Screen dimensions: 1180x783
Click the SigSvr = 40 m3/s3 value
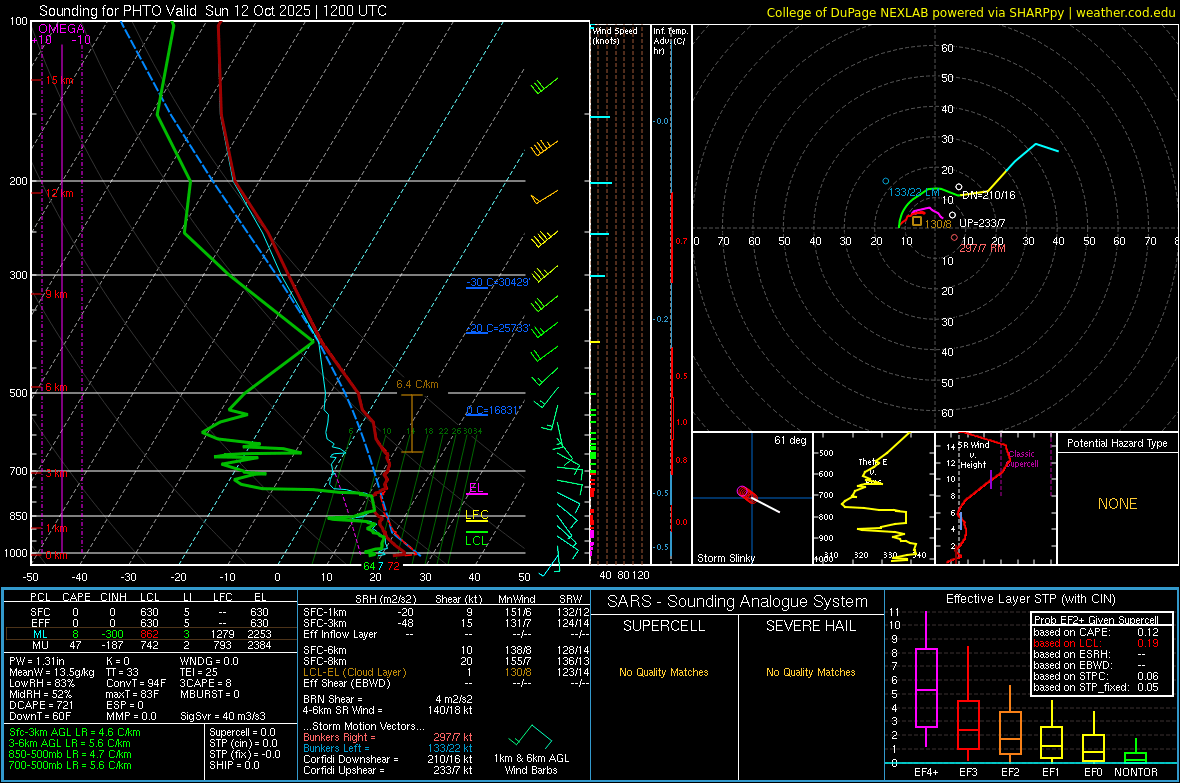click(223, 717)
